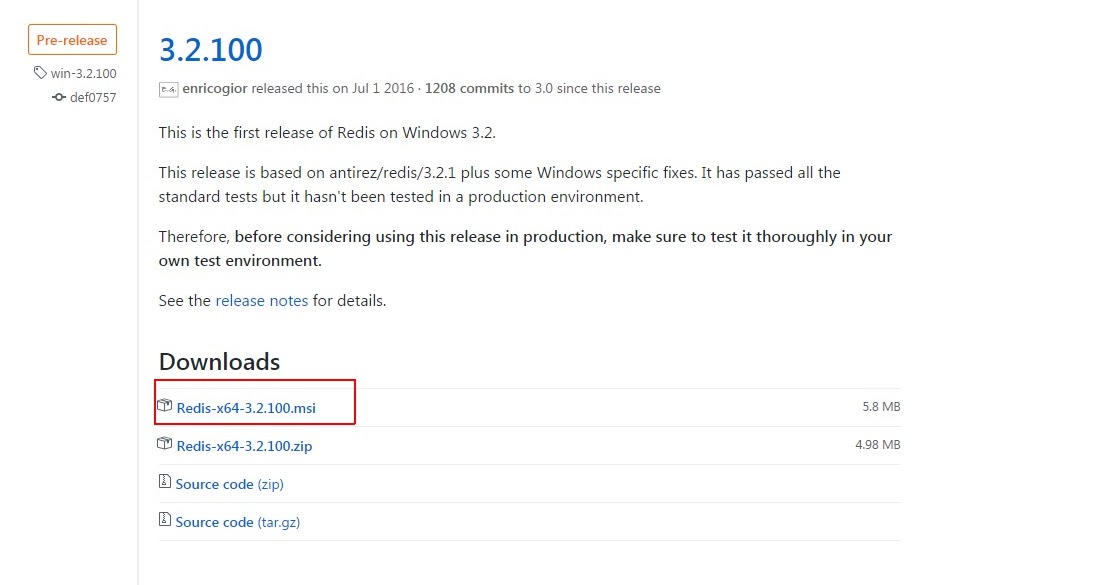
Task: Click the package icon beside Redis-x64-3.2.100.zip
Action: coord(166,444)
